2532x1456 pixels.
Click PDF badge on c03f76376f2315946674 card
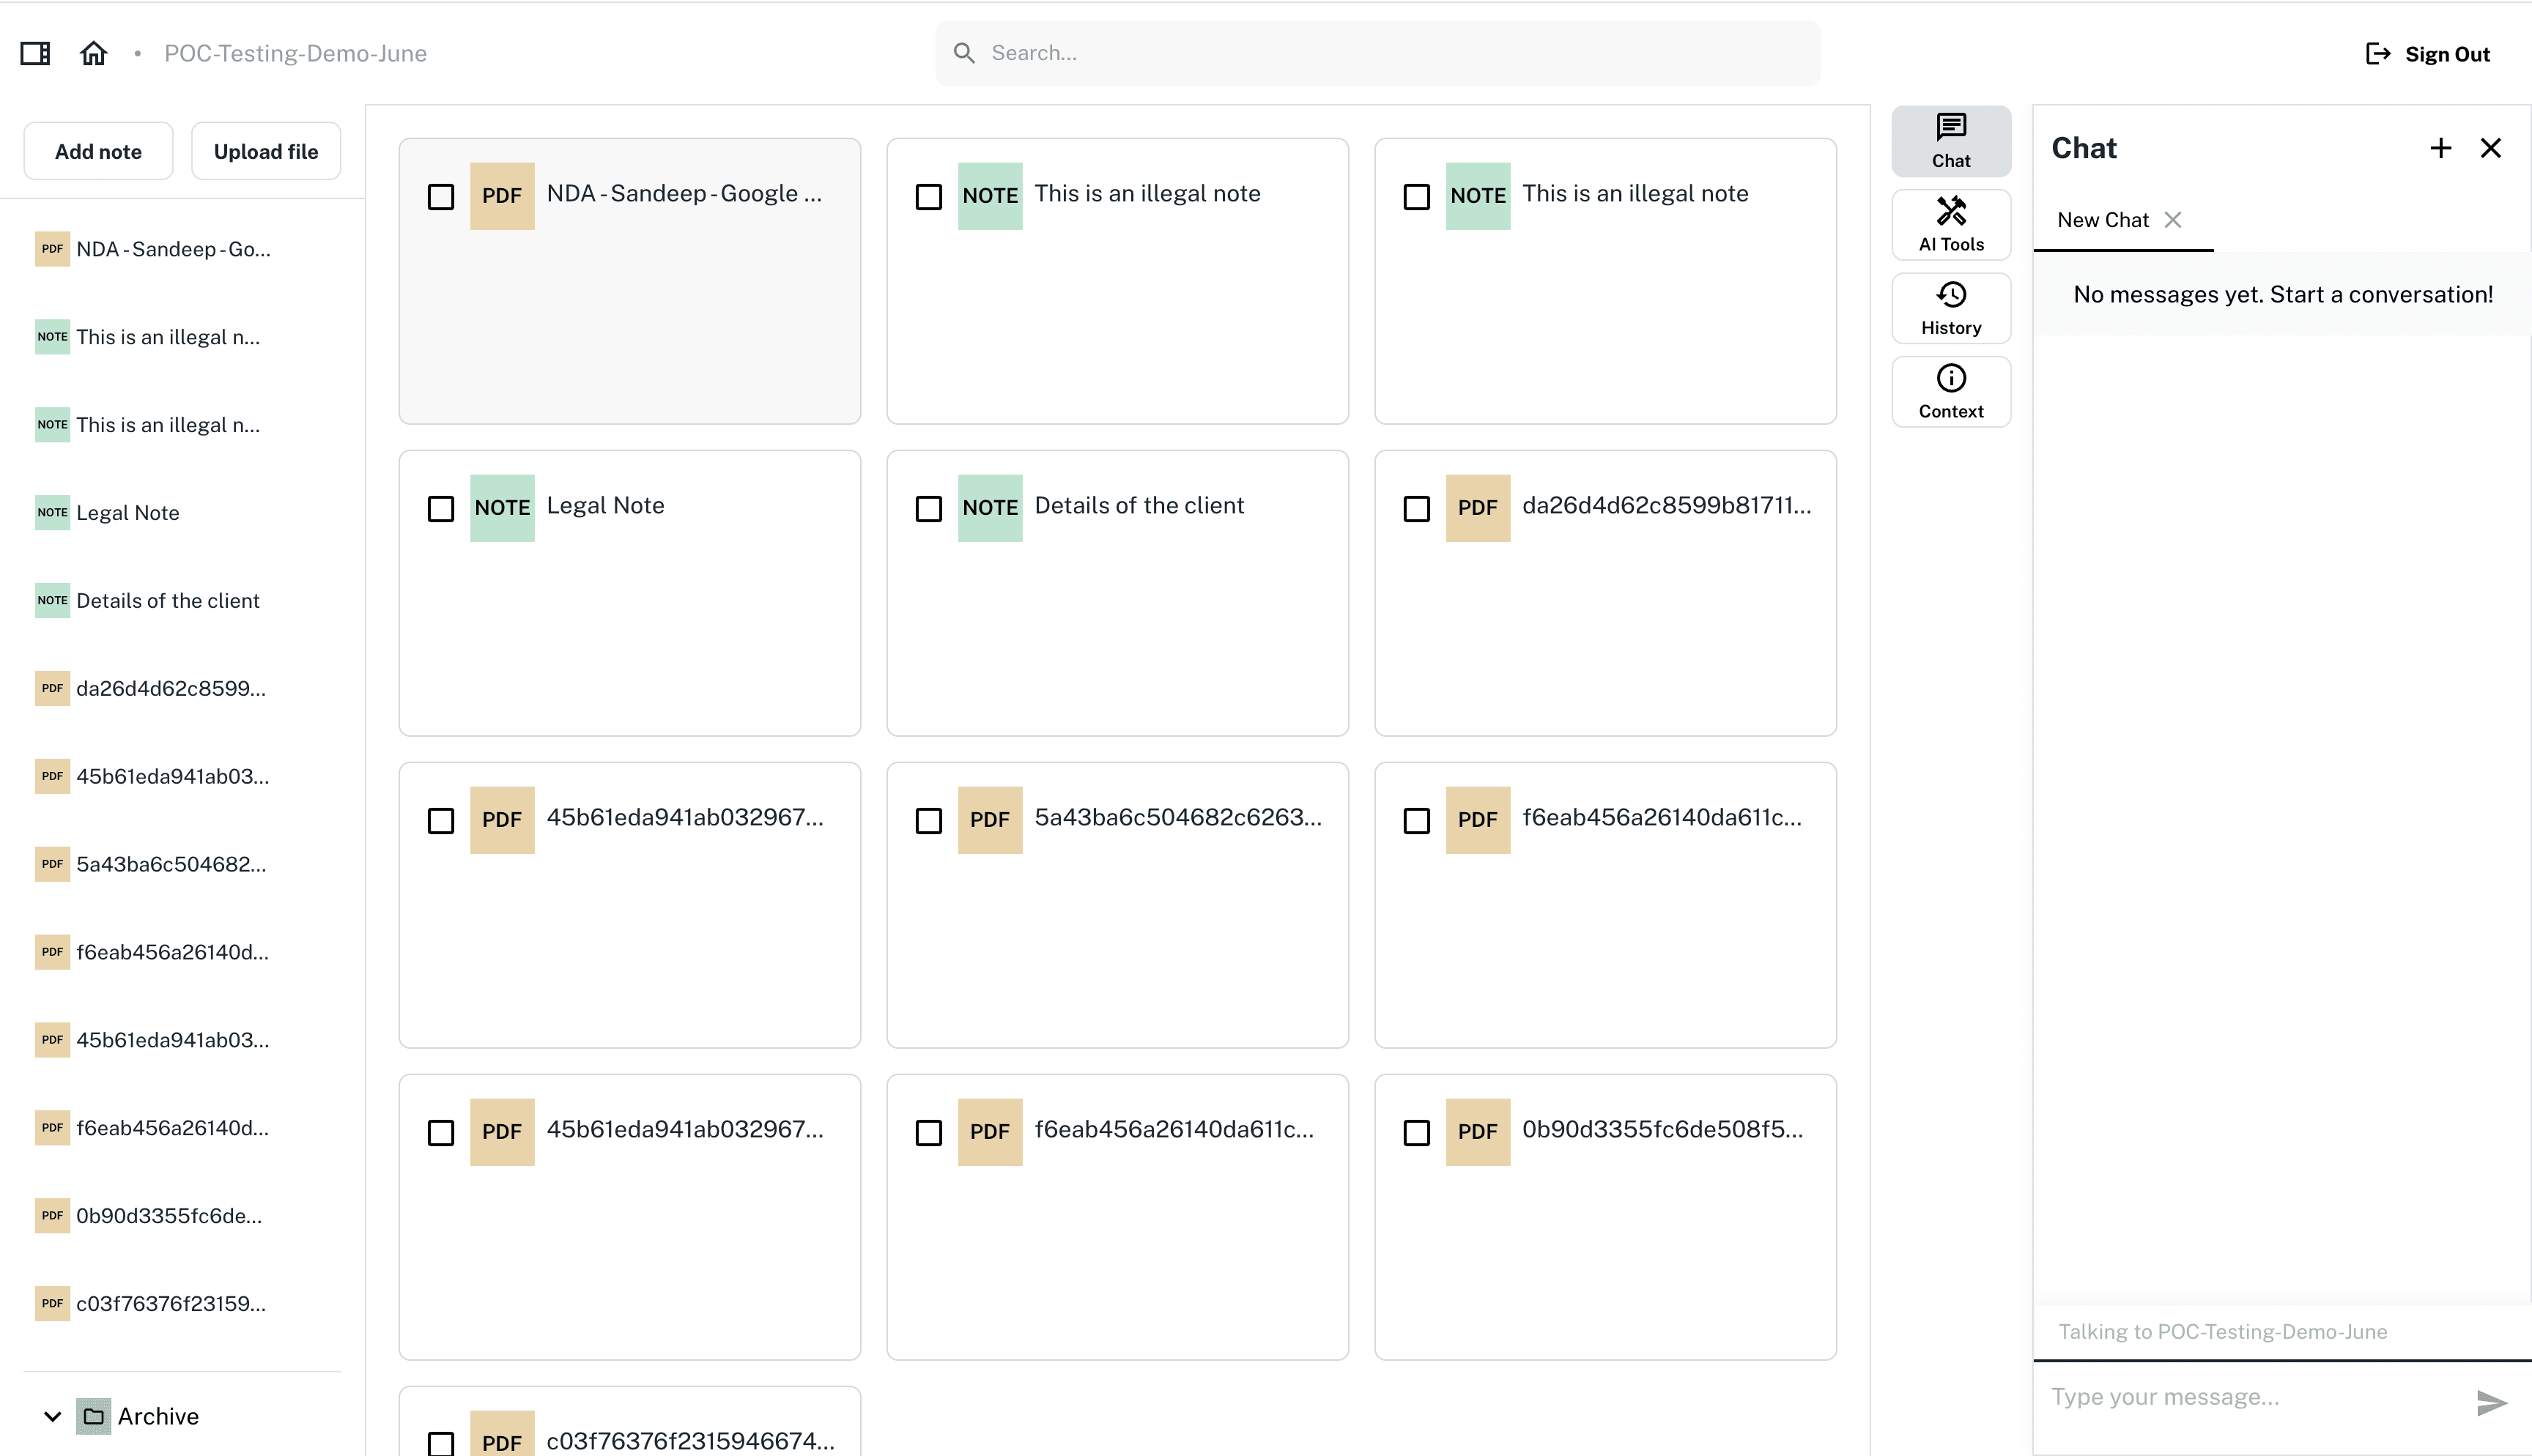point(502,1435)
